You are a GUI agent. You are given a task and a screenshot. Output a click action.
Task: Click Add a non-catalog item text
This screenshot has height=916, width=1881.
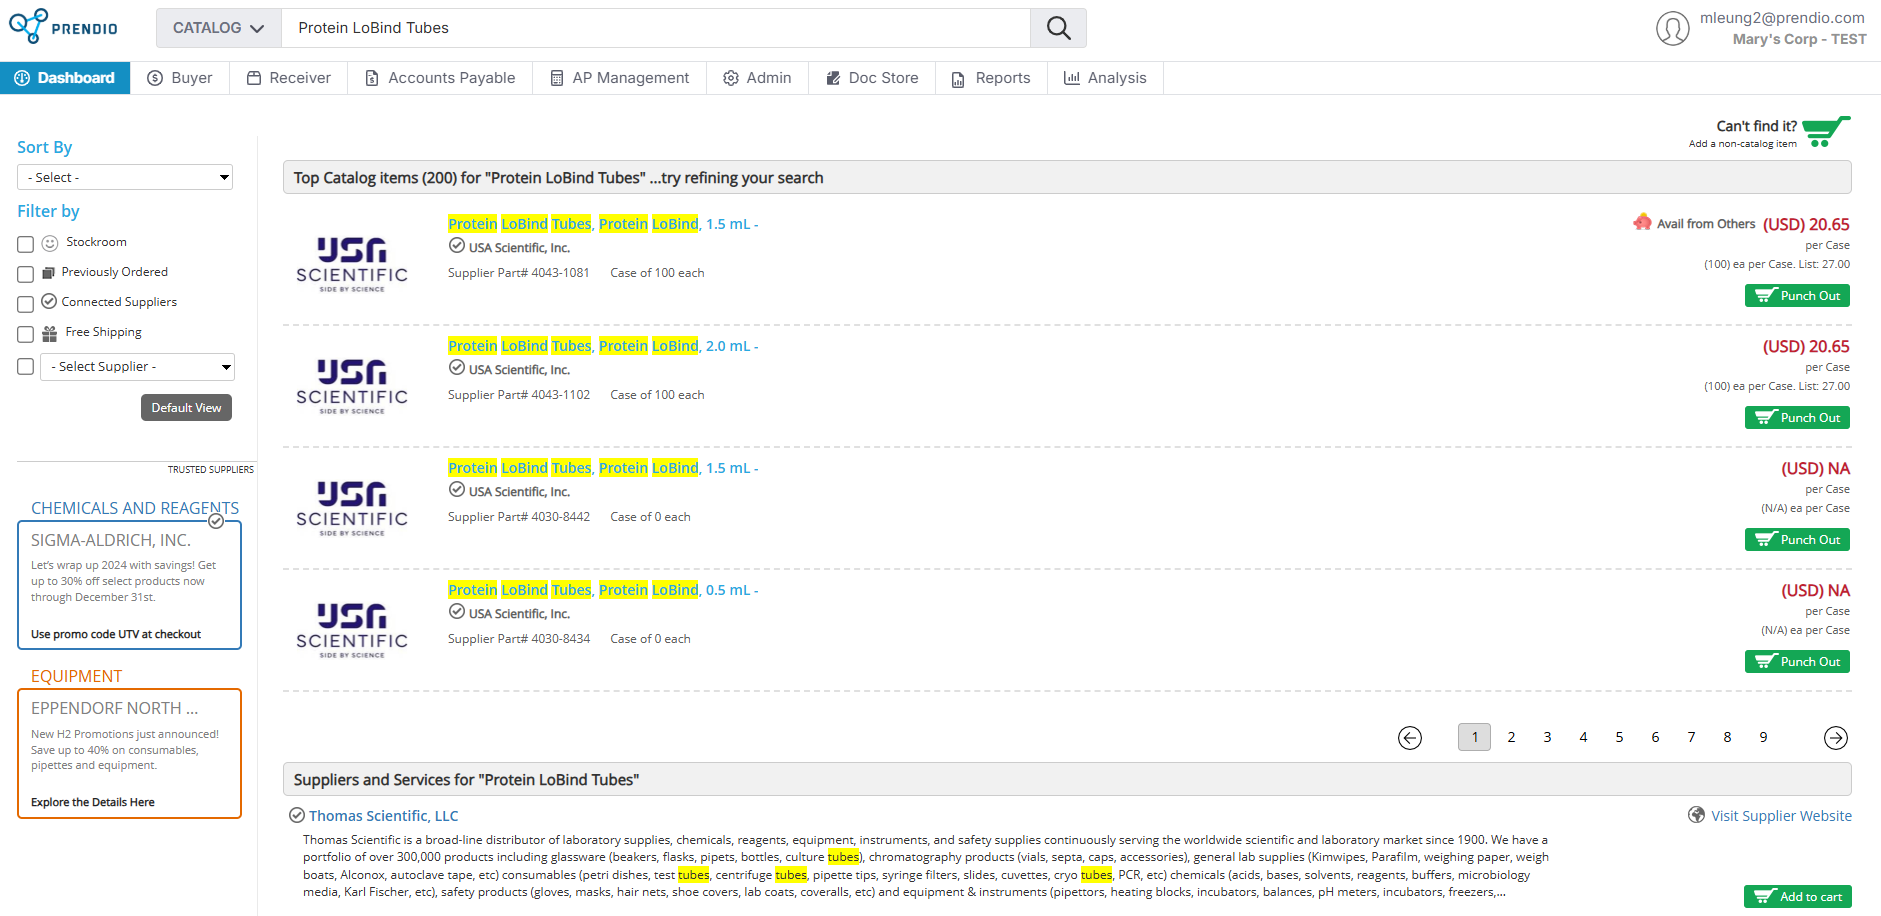tap(1742, 144)
